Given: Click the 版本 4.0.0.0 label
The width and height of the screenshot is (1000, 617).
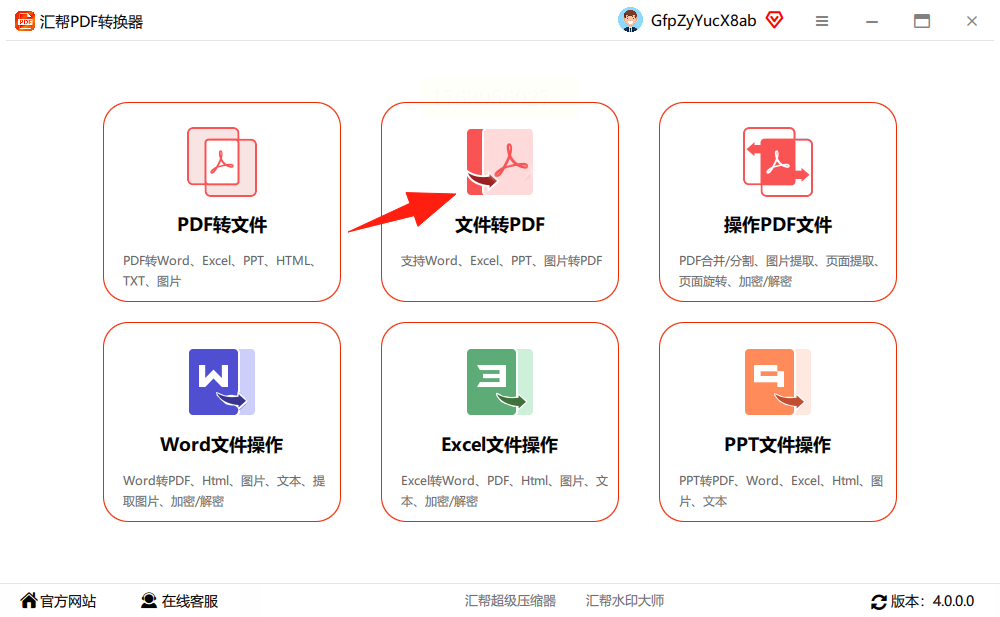Looking at the screenshot, I should [x=932, y=601].
